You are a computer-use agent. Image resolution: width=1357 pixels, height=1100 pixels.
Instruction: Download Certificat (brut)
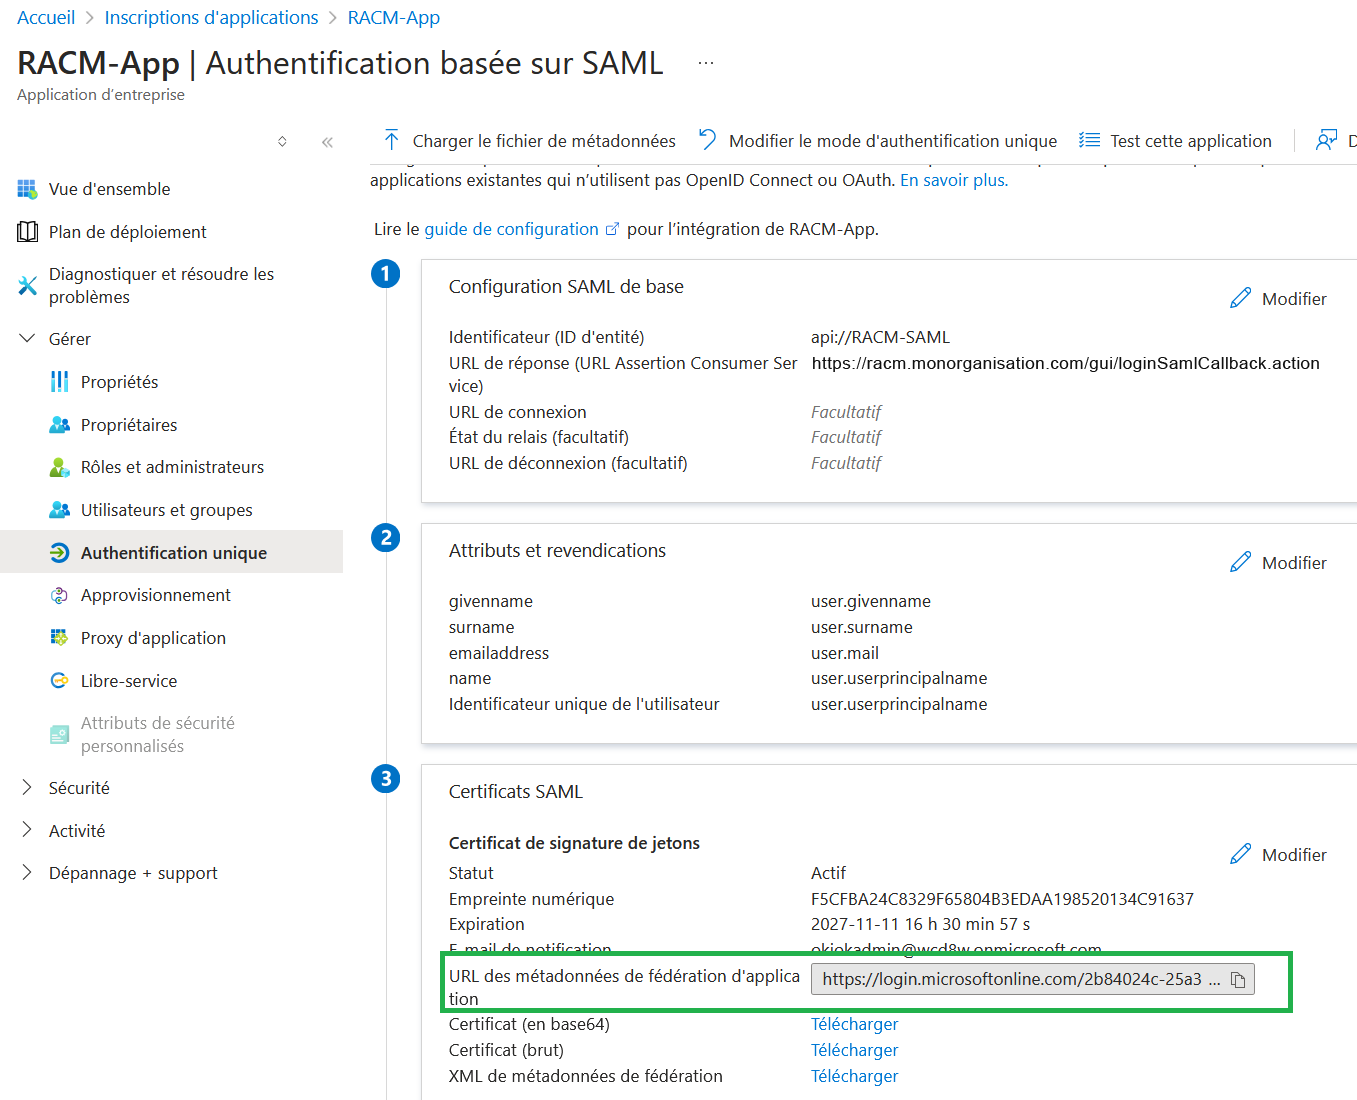(x=854, y=1050)
